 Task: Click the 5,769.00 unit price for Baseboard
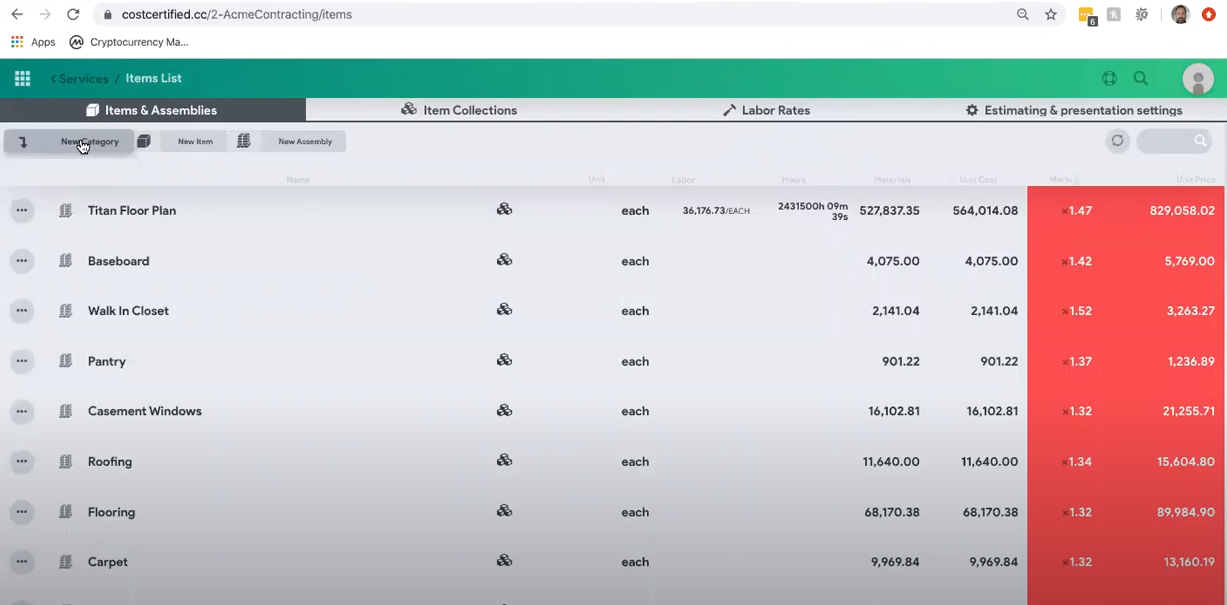tap(1190, 261)
